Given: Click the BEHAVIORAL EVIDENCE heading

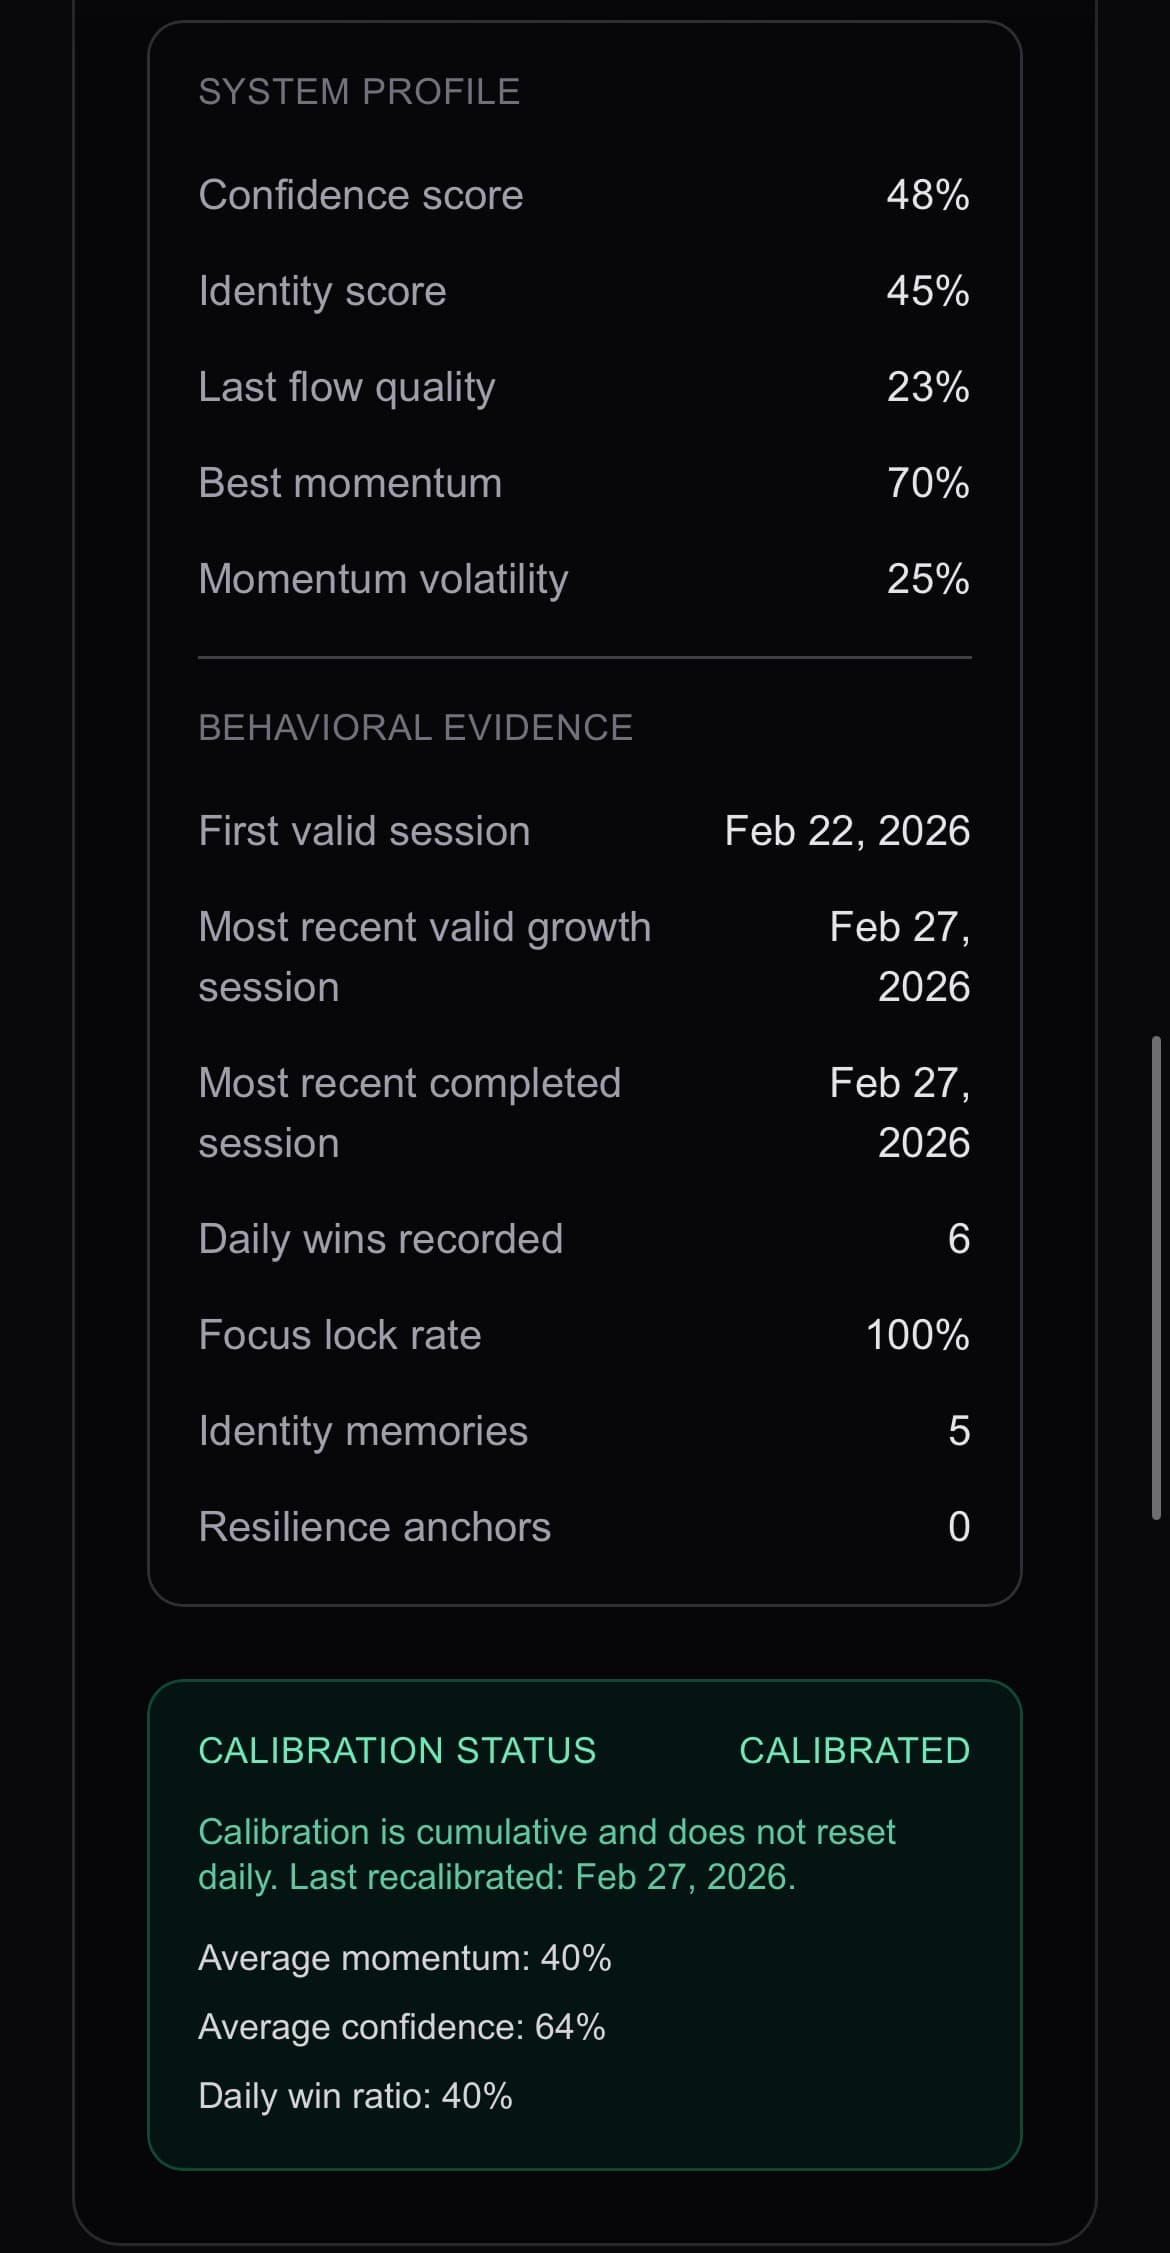Looking at the screenshot, I should (415, 727).
